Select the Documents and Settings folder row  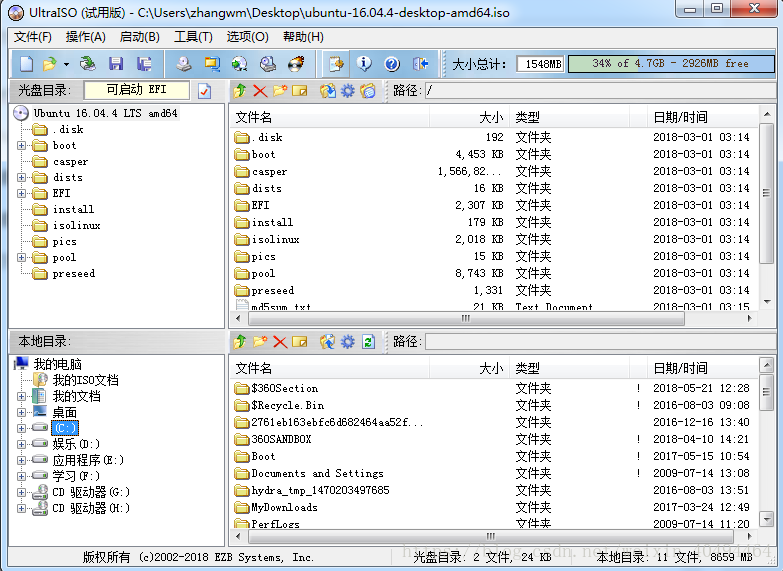click(x=494, y=473)
